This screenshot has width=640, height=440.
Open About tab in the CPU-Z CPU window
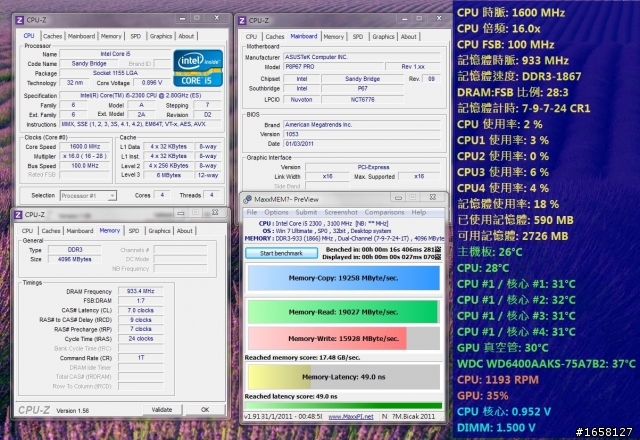click(186, 36)
